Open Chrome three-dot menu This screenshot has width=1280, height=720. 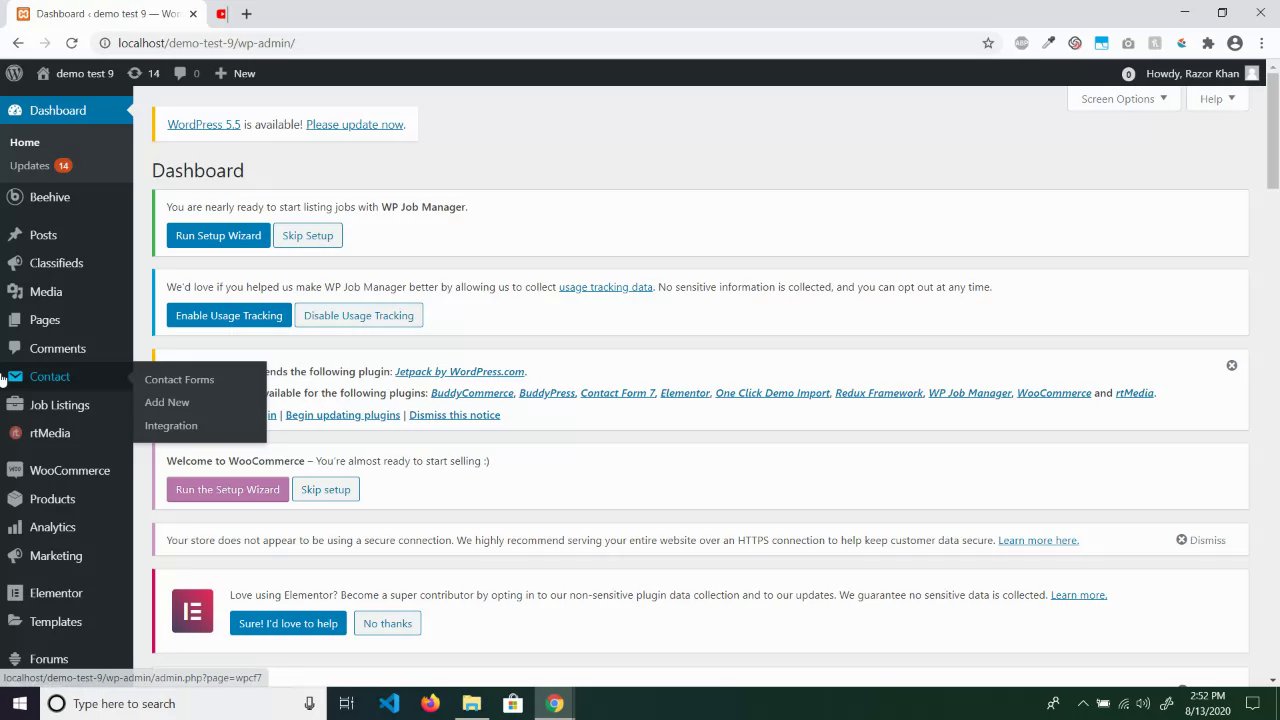click(x=1262, y=43)
